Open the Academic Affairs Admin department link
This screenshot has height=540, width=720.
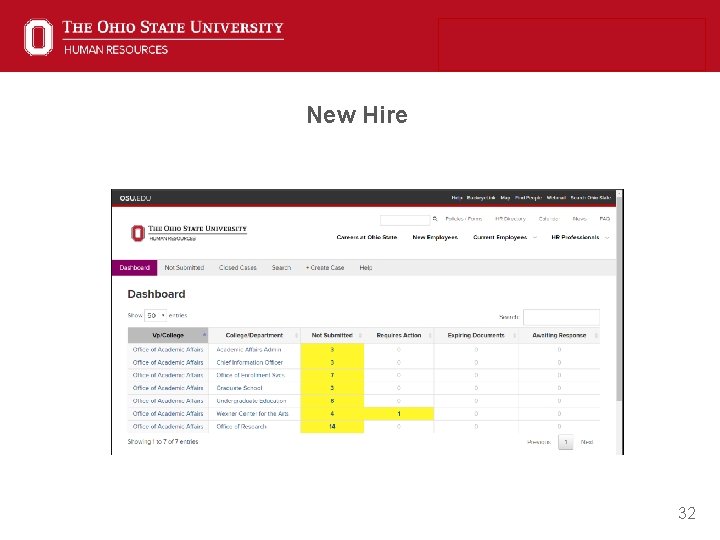pos(248,350)
